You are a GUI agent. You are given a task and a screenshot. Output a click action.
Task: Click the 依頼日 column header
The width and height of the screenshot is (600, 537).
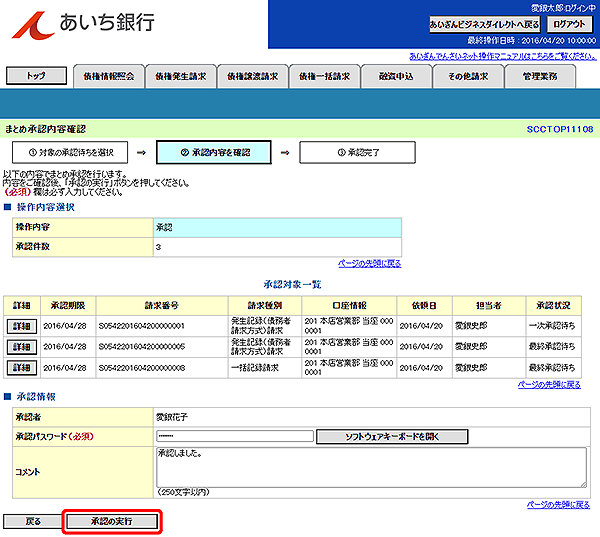pos(424,305)
